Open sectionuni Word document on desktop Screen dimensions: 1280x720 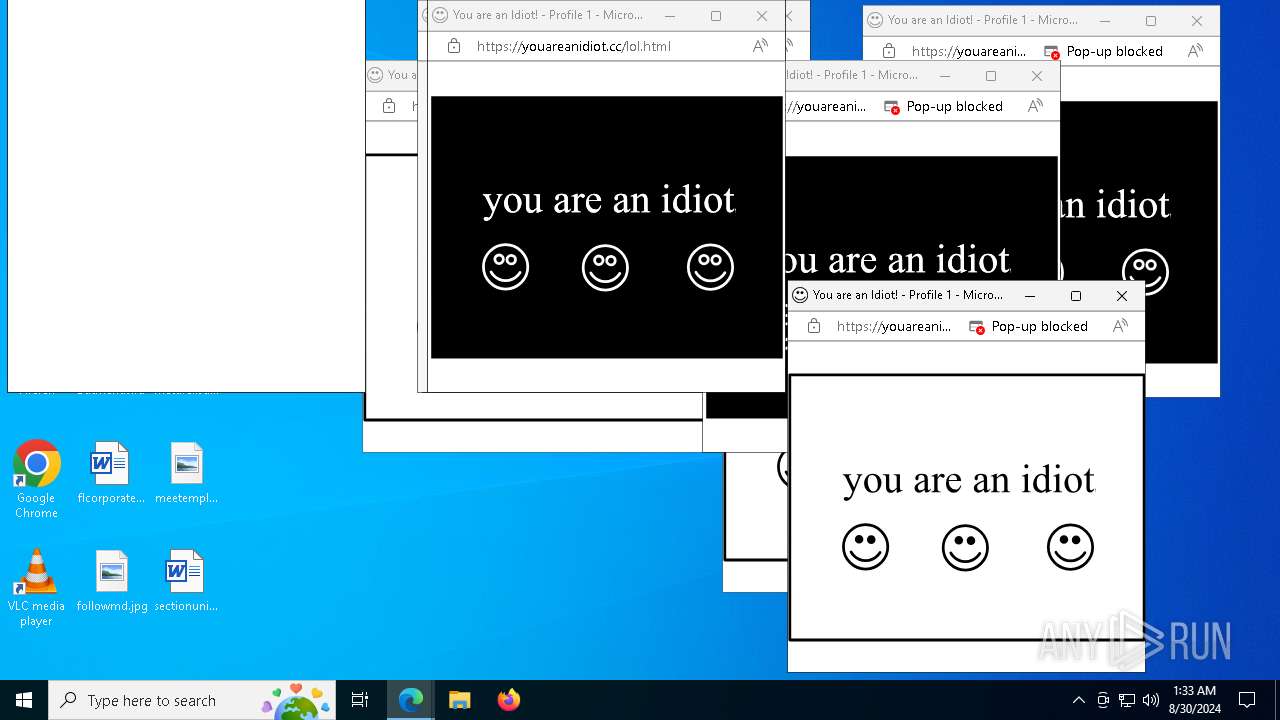pyautogui.click(x=186, y=581)
